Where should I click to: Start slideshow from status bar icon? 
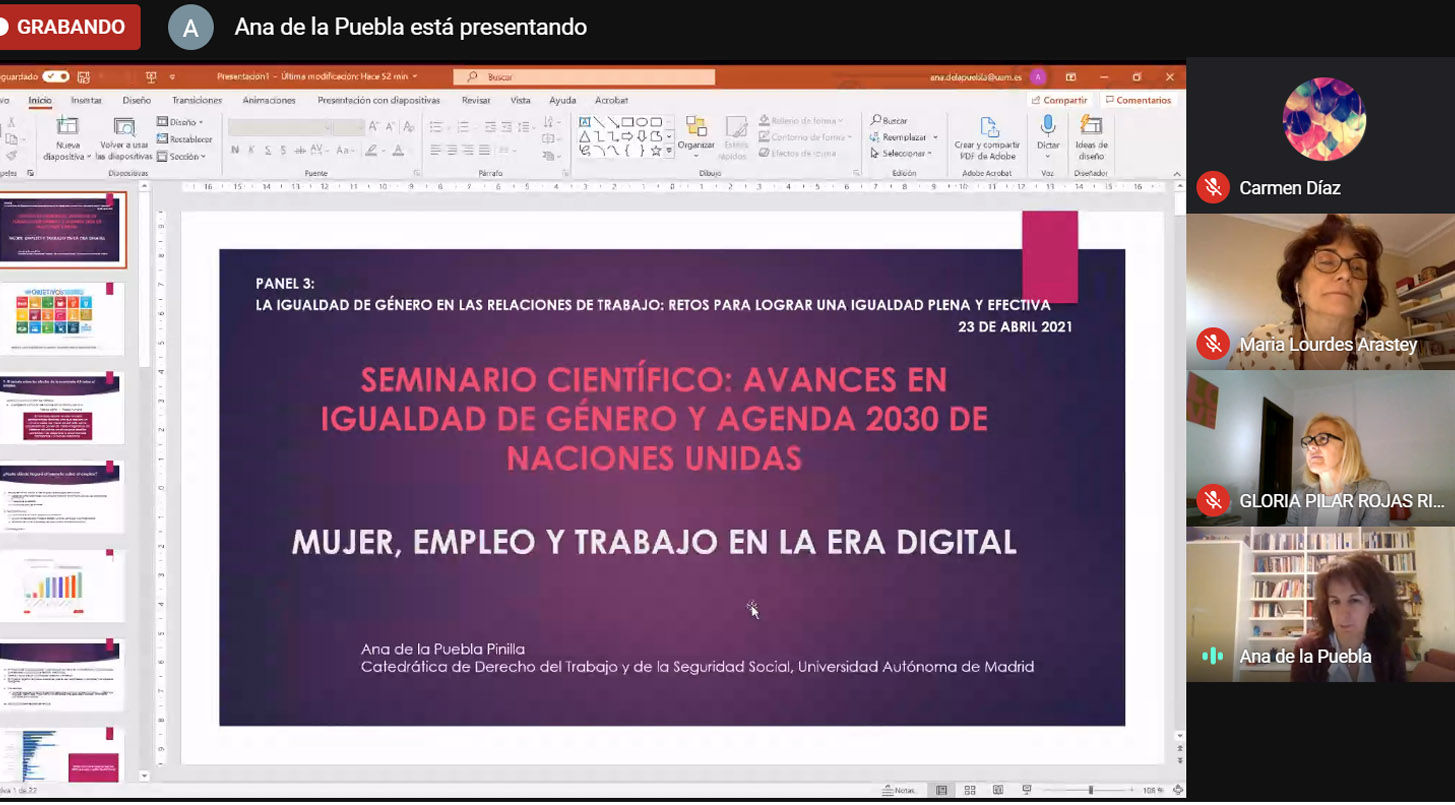click(x=1027, y=790)
